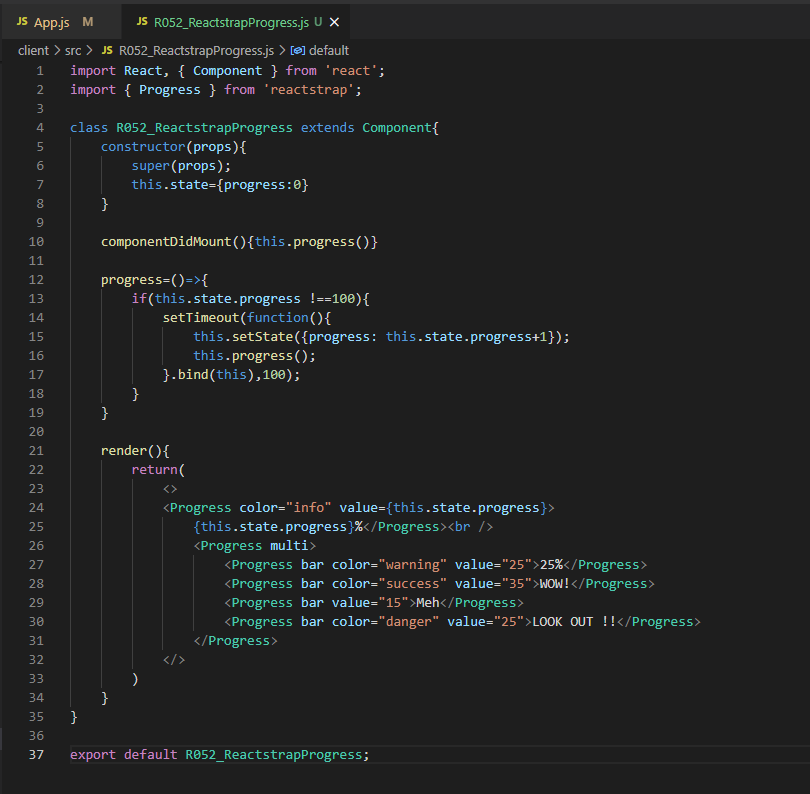Click the closing fragment tag on line 32
Image resolution: width=810 pixels, height=794 pixels.
point(174,660)
